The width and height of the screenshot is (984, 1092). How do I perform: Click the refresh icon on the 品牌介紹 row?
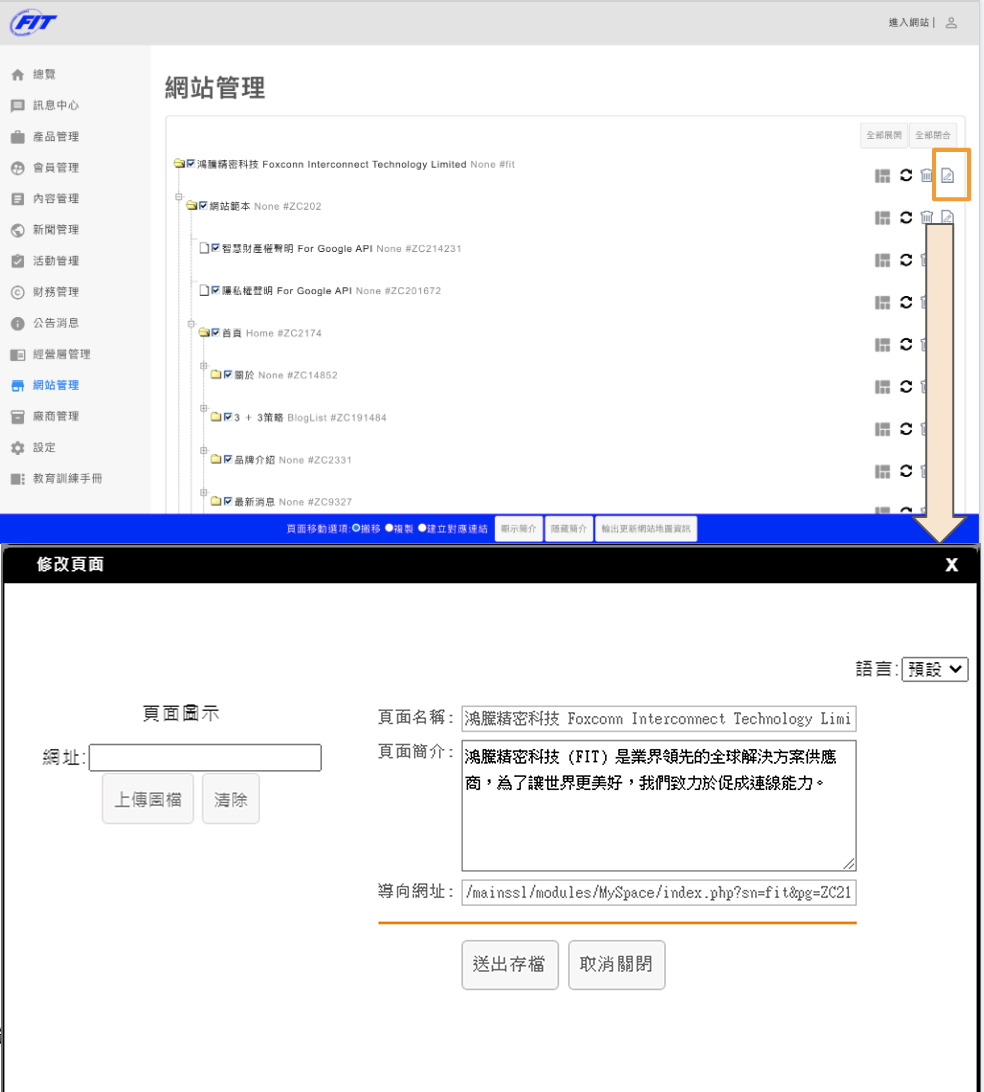[905, 471]
